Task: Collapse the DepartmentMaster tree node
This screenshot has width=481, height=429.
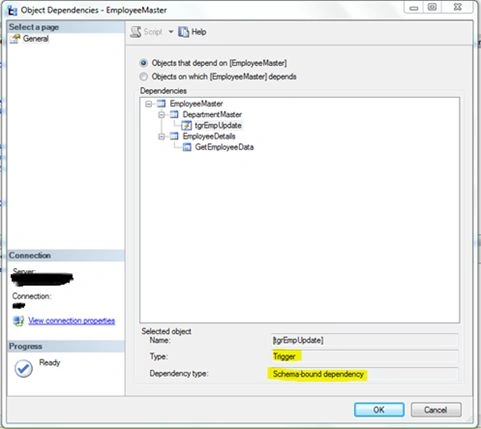Action: pyautogui.click(x=162, y=115)
